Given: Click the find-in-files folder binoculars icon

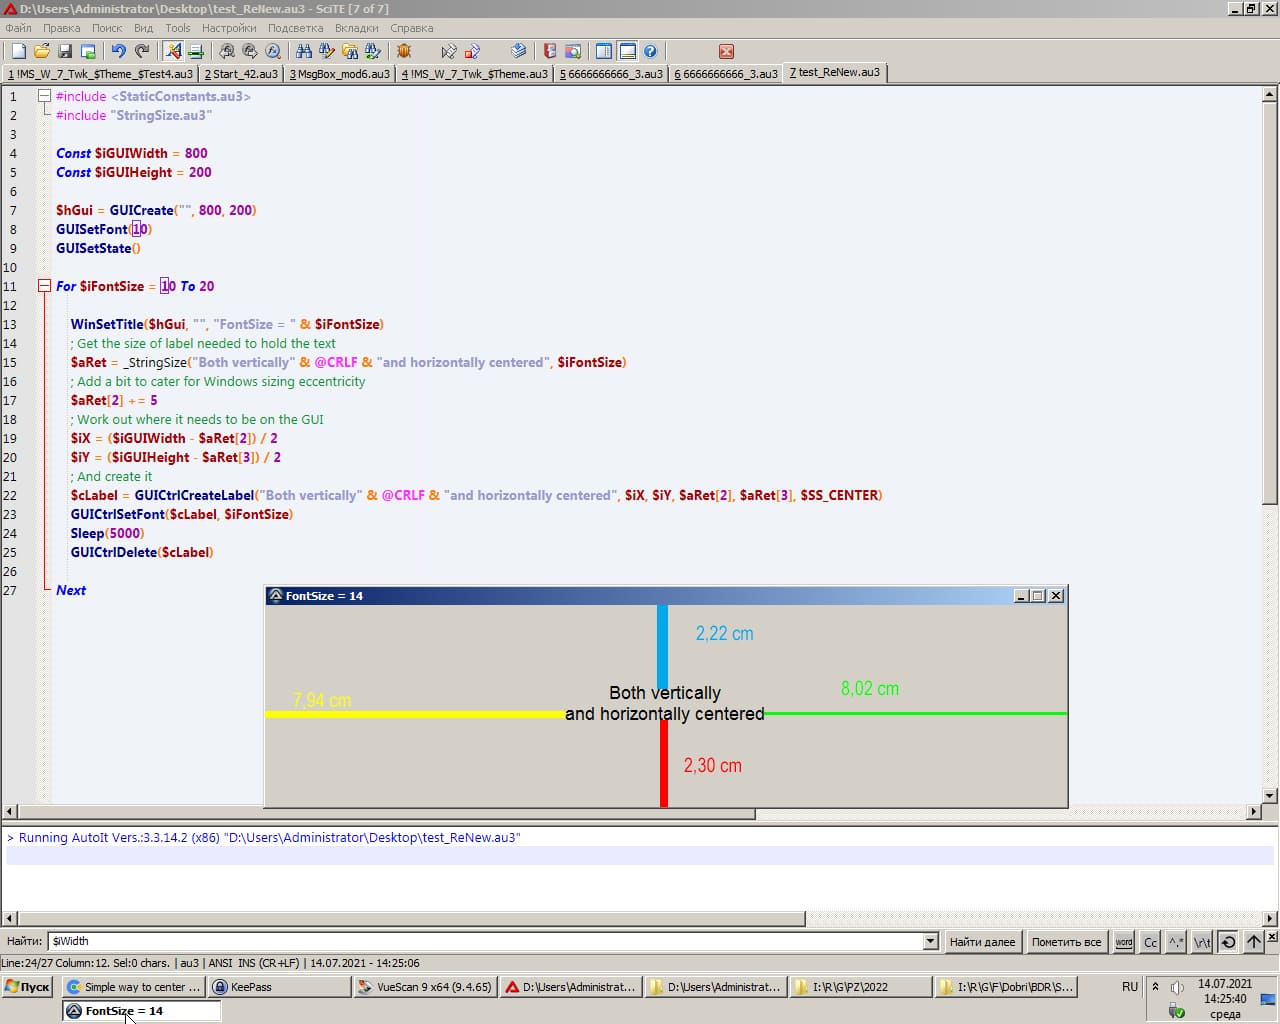Looking at the screenshot, I should pyautogui.click(x=350, y=51).
